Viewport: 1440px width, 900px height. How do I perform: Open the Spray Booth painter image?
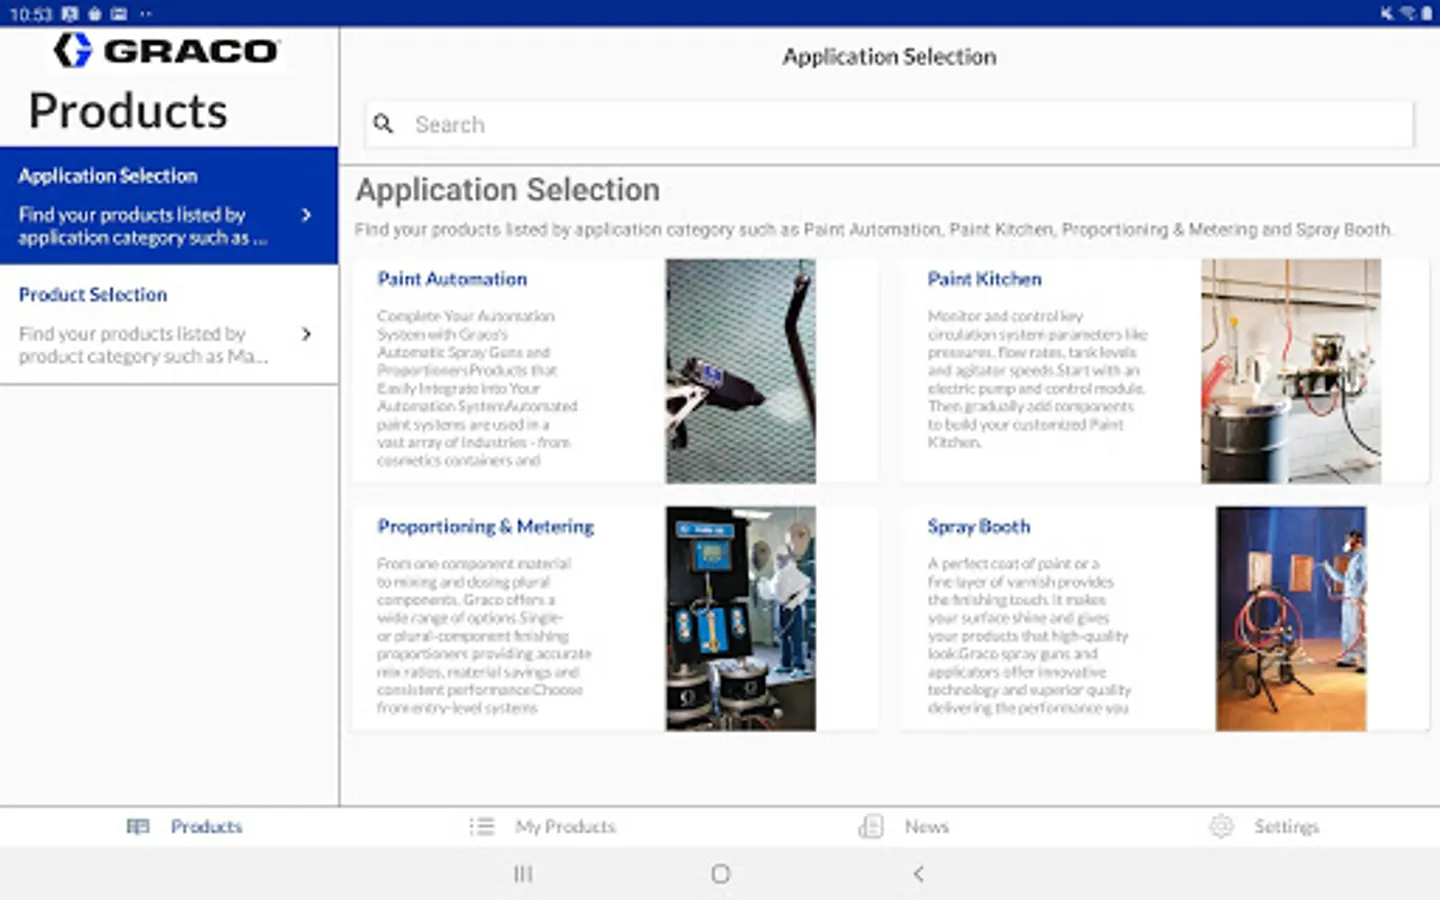coord(1291,618)
